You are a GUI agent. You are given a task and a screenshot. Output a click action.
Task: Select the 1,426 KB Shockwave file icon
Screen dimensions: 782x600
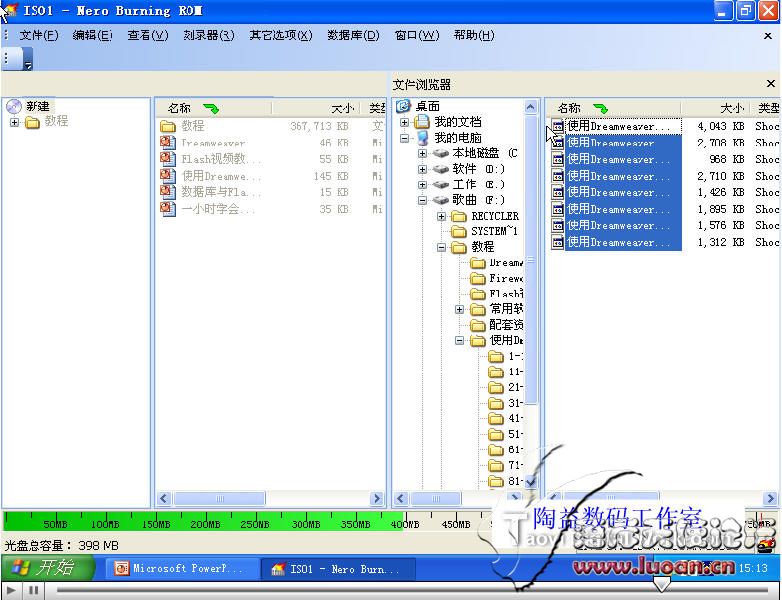(x=557, y=193)
